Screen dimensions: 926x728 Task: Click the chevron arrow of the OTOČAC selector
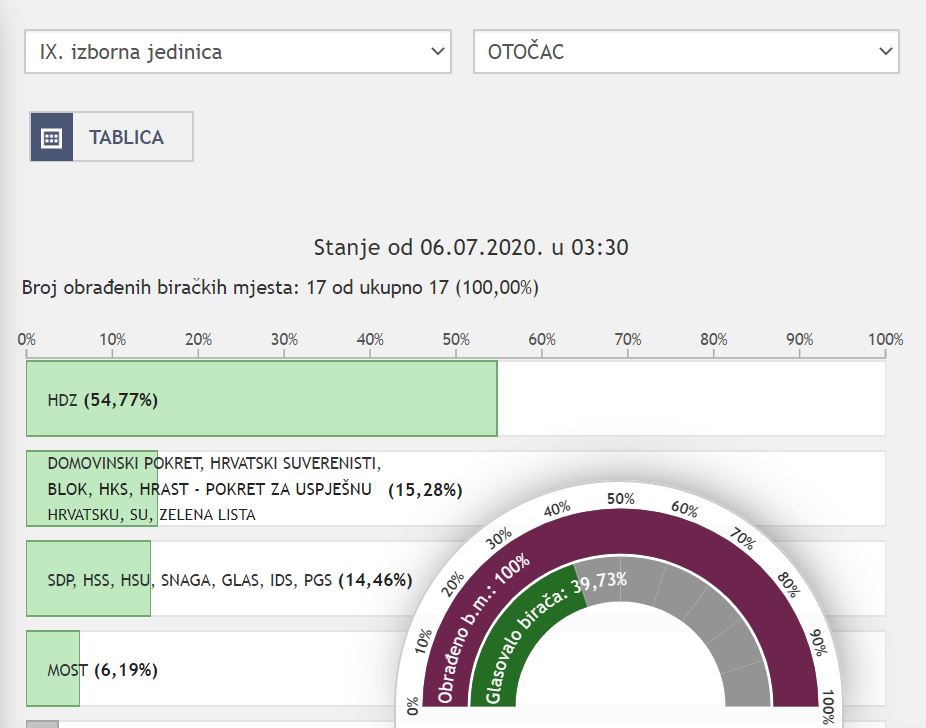point(884,52)
